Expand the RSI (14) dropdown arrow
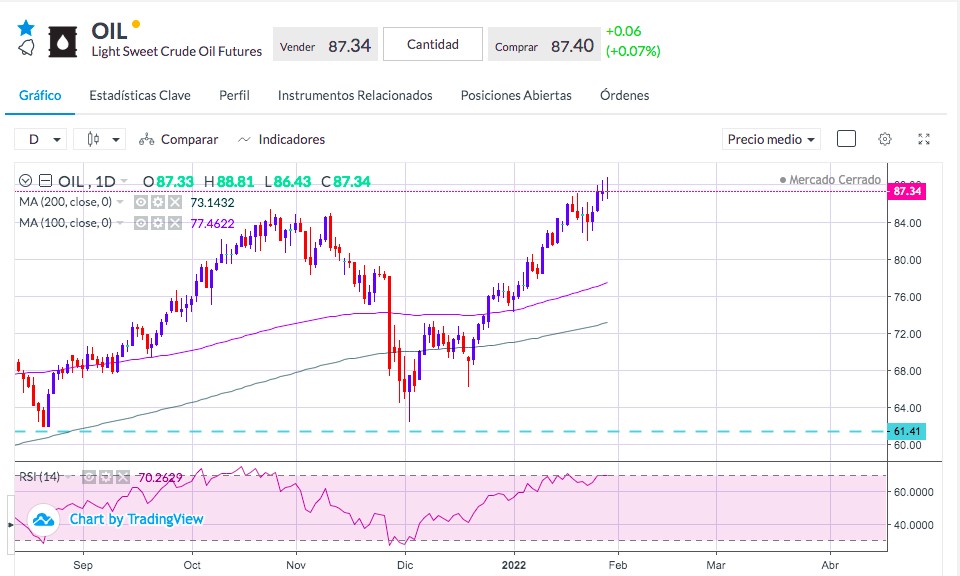960x576 pixels. (x=69, y=477)
